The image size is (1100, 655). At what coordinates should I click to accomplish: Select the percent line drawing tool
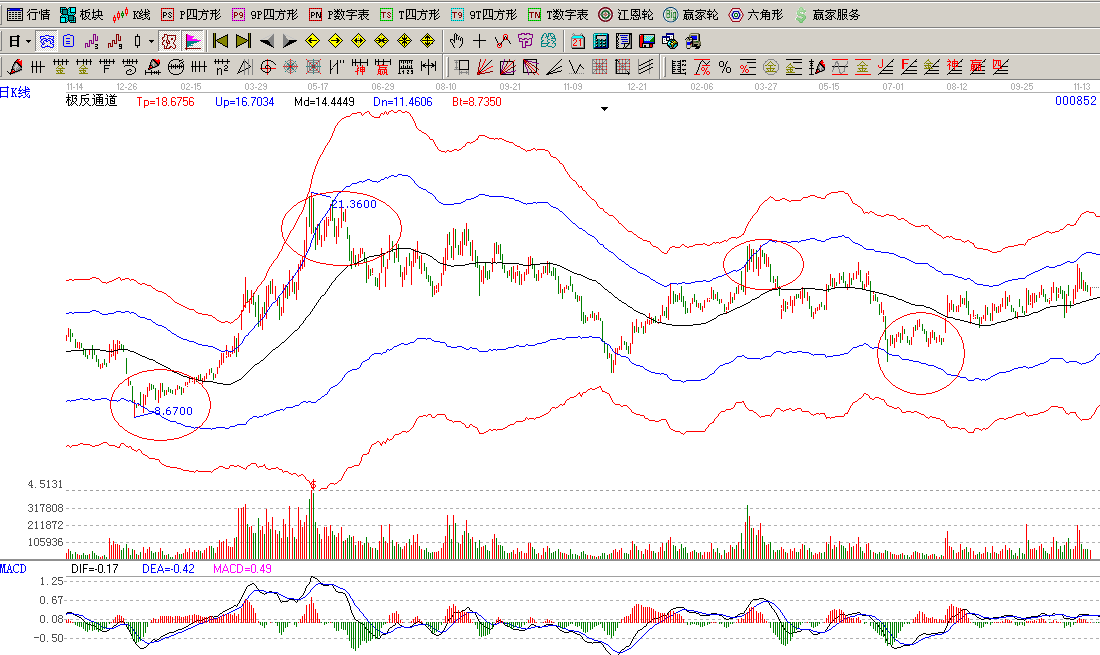[725, 68]
